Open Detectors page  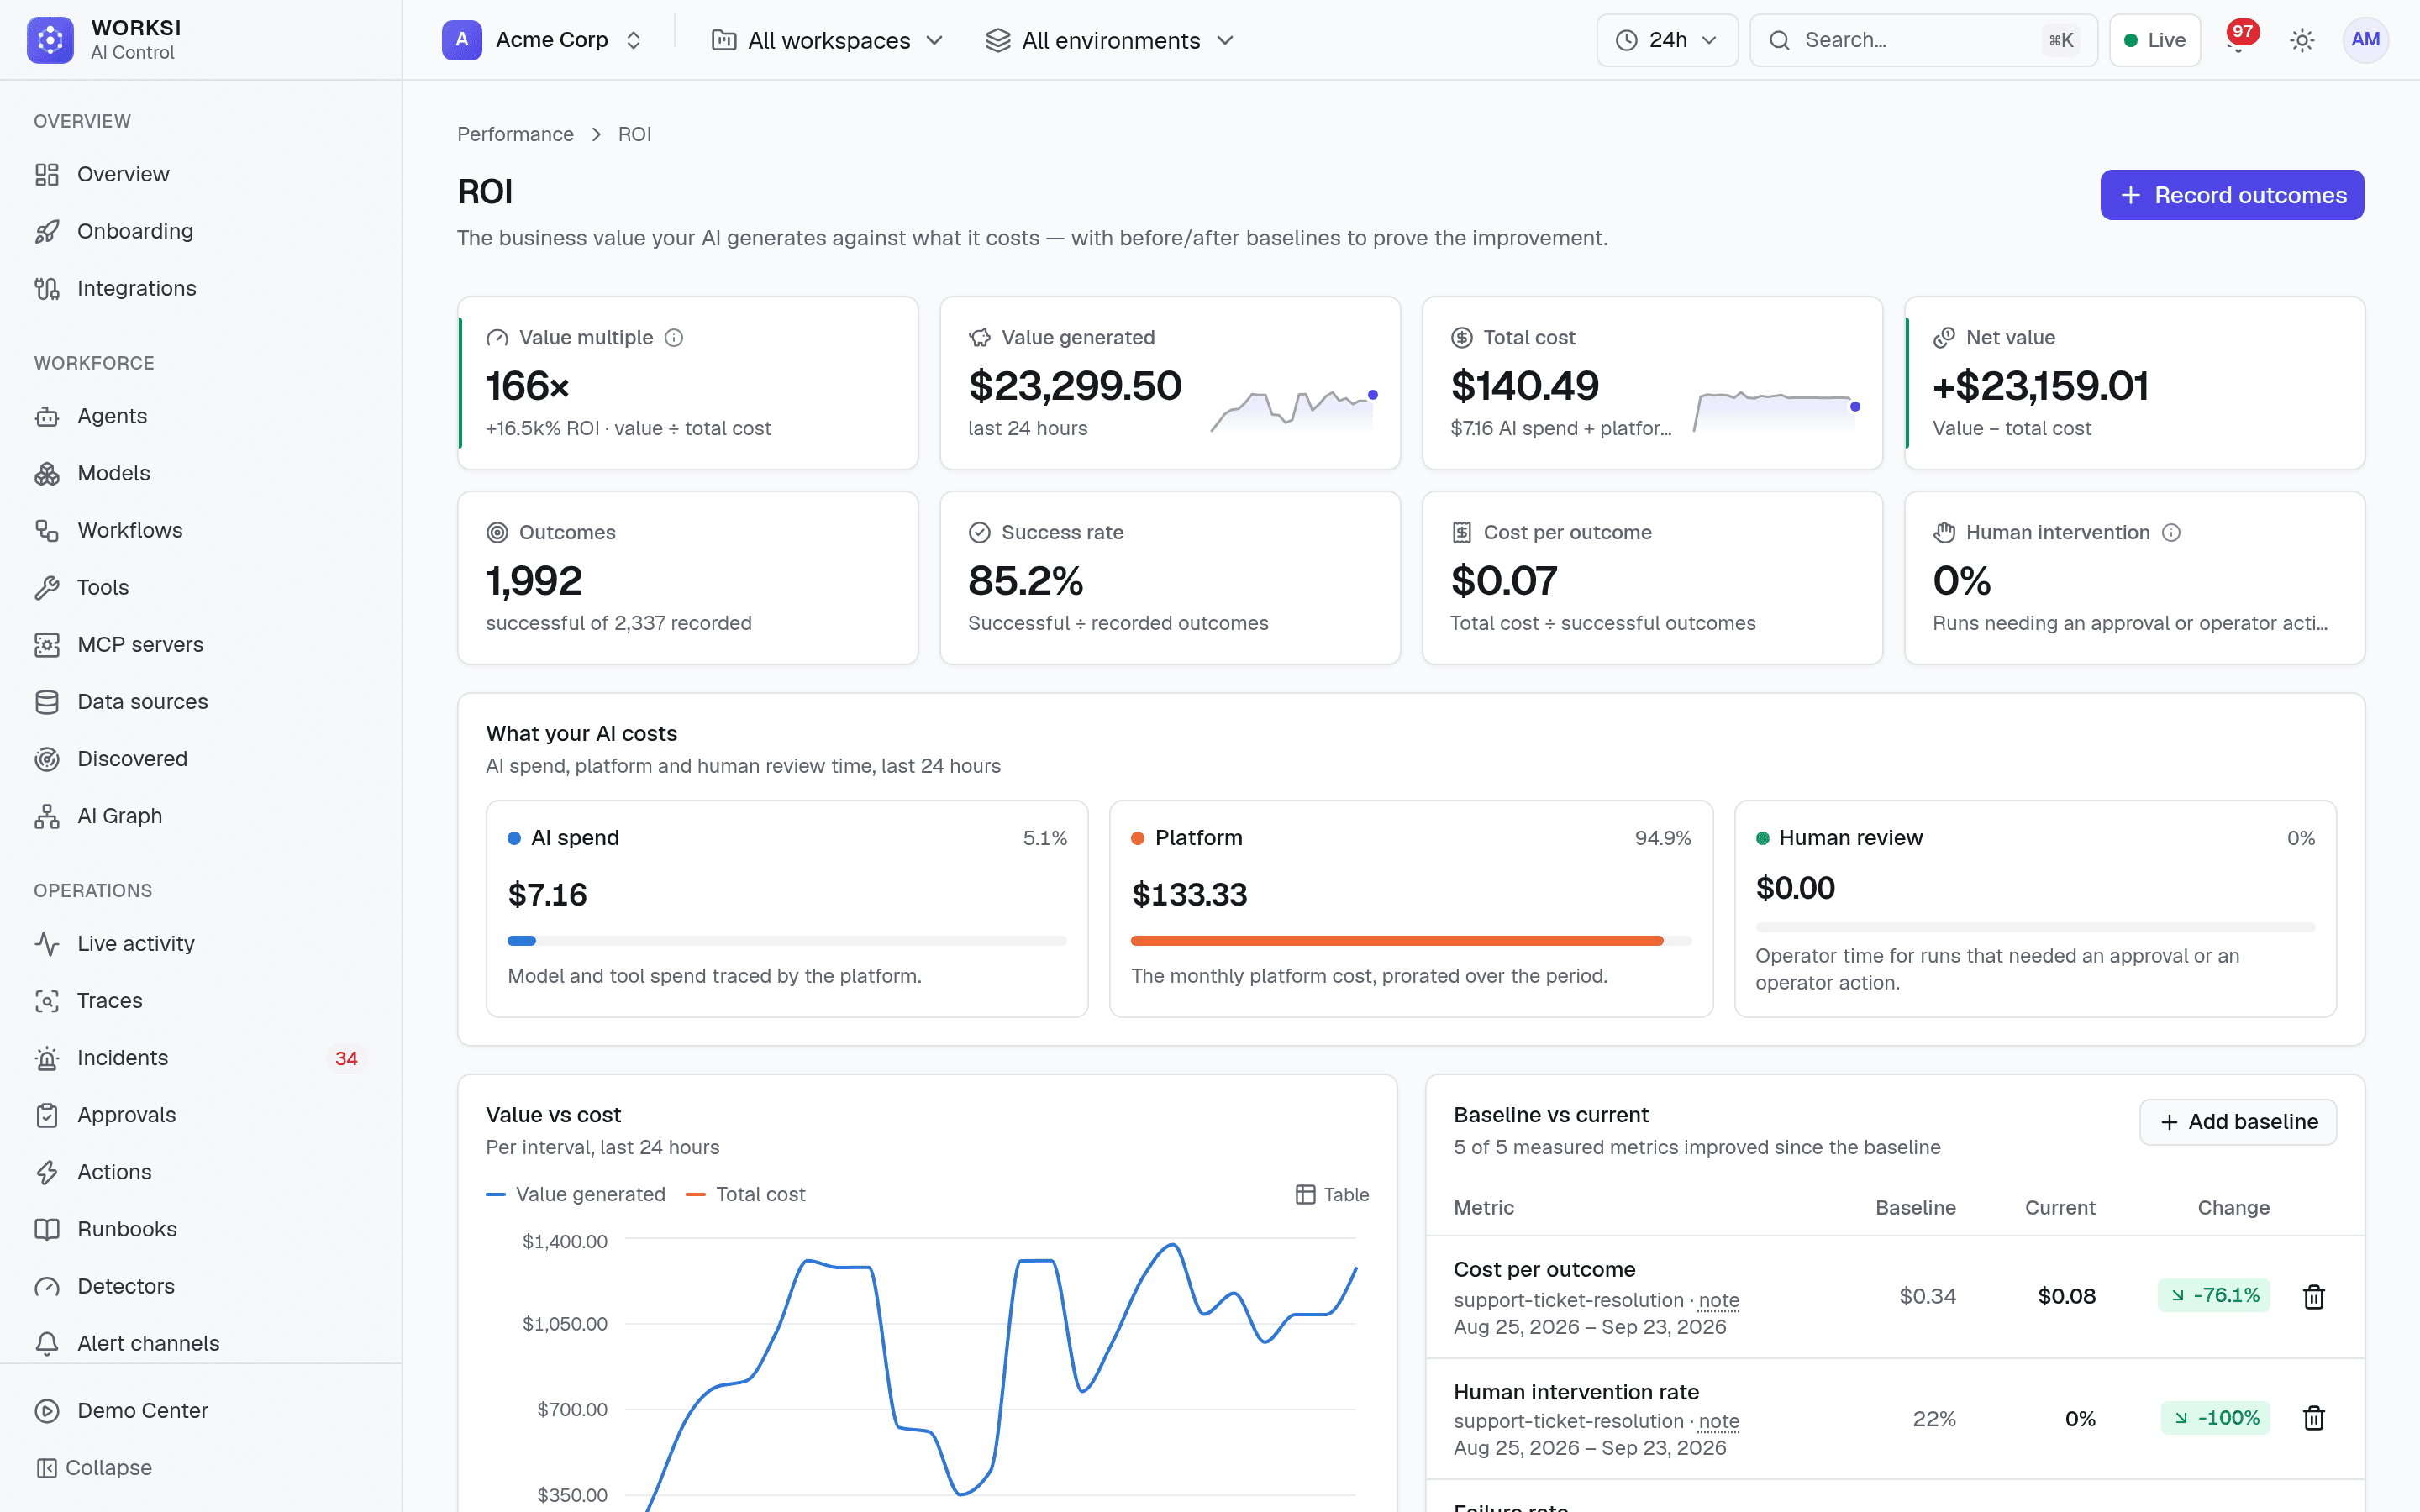pyautogui.click(x=200, y=1285)
